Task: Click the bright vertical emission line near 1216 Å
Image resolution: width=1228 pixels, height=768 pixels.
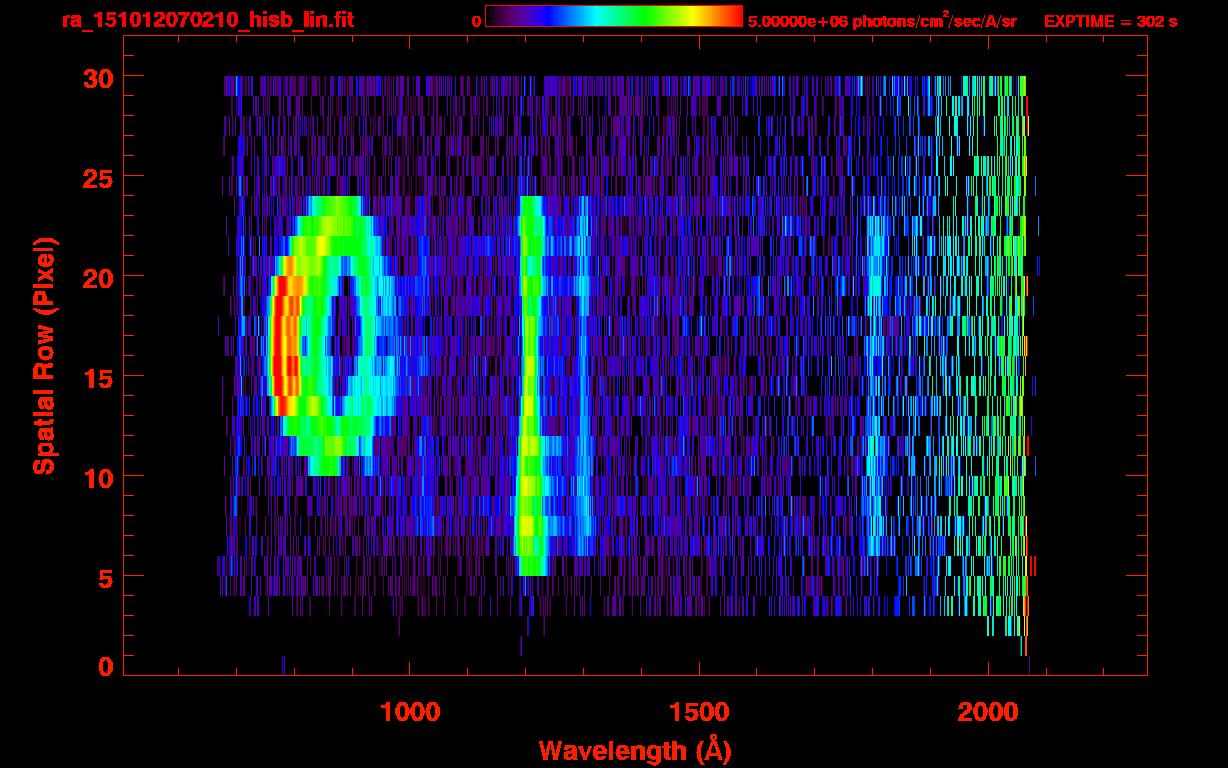Action: click(x=530, y=385)
